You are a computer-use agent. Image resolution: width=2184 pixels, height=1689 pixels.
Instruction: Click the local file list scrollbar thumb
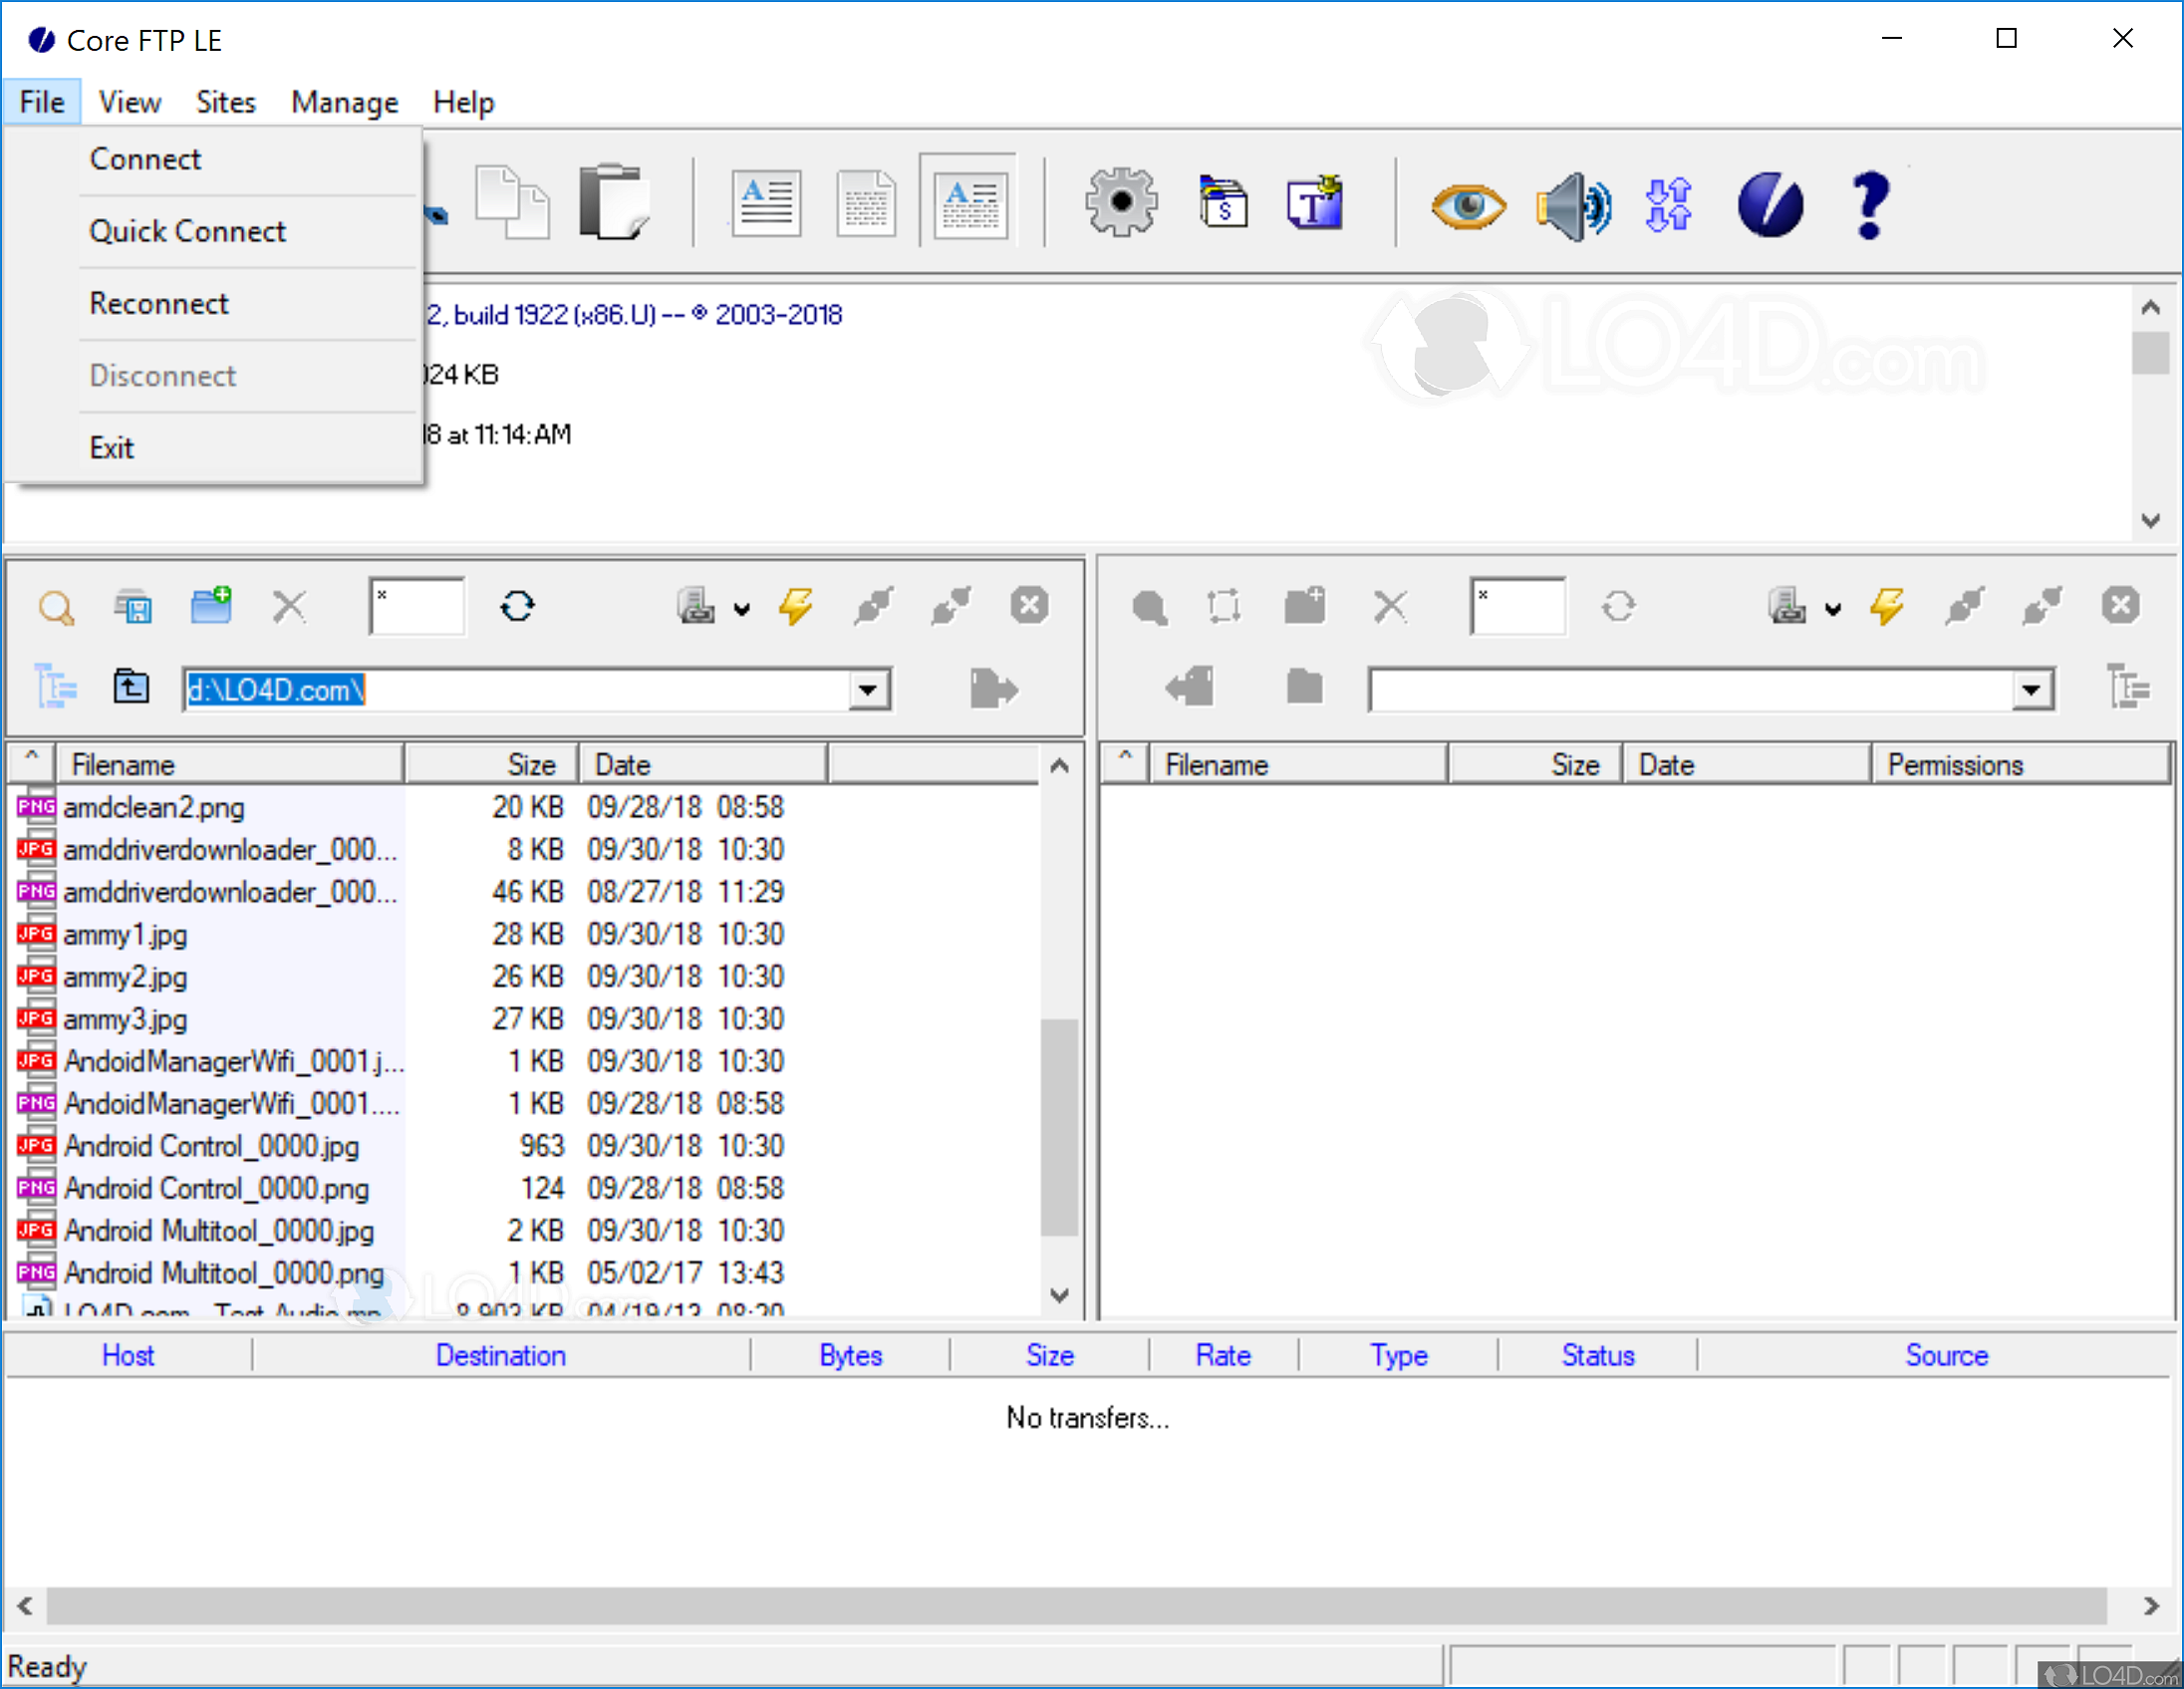click(1059, 1127)
